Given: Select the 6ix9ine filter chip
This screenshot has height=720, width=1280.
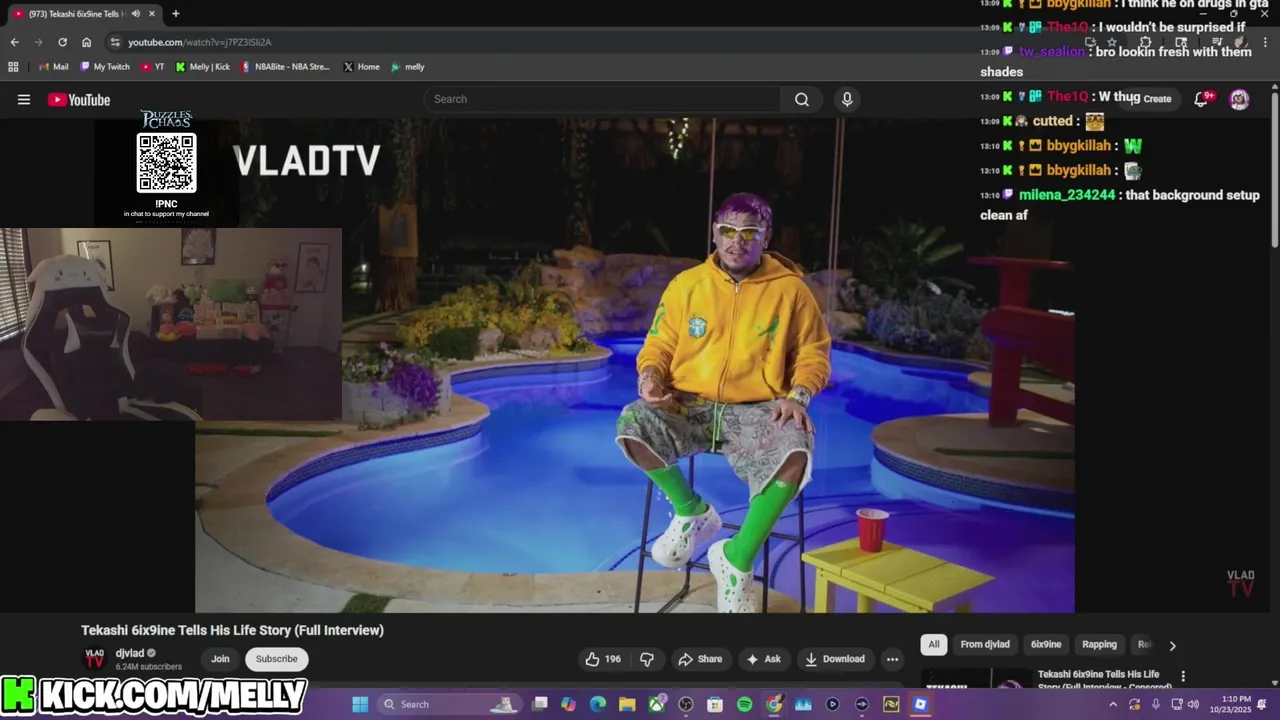Looking at the screenshot, I should point(1046,645).
